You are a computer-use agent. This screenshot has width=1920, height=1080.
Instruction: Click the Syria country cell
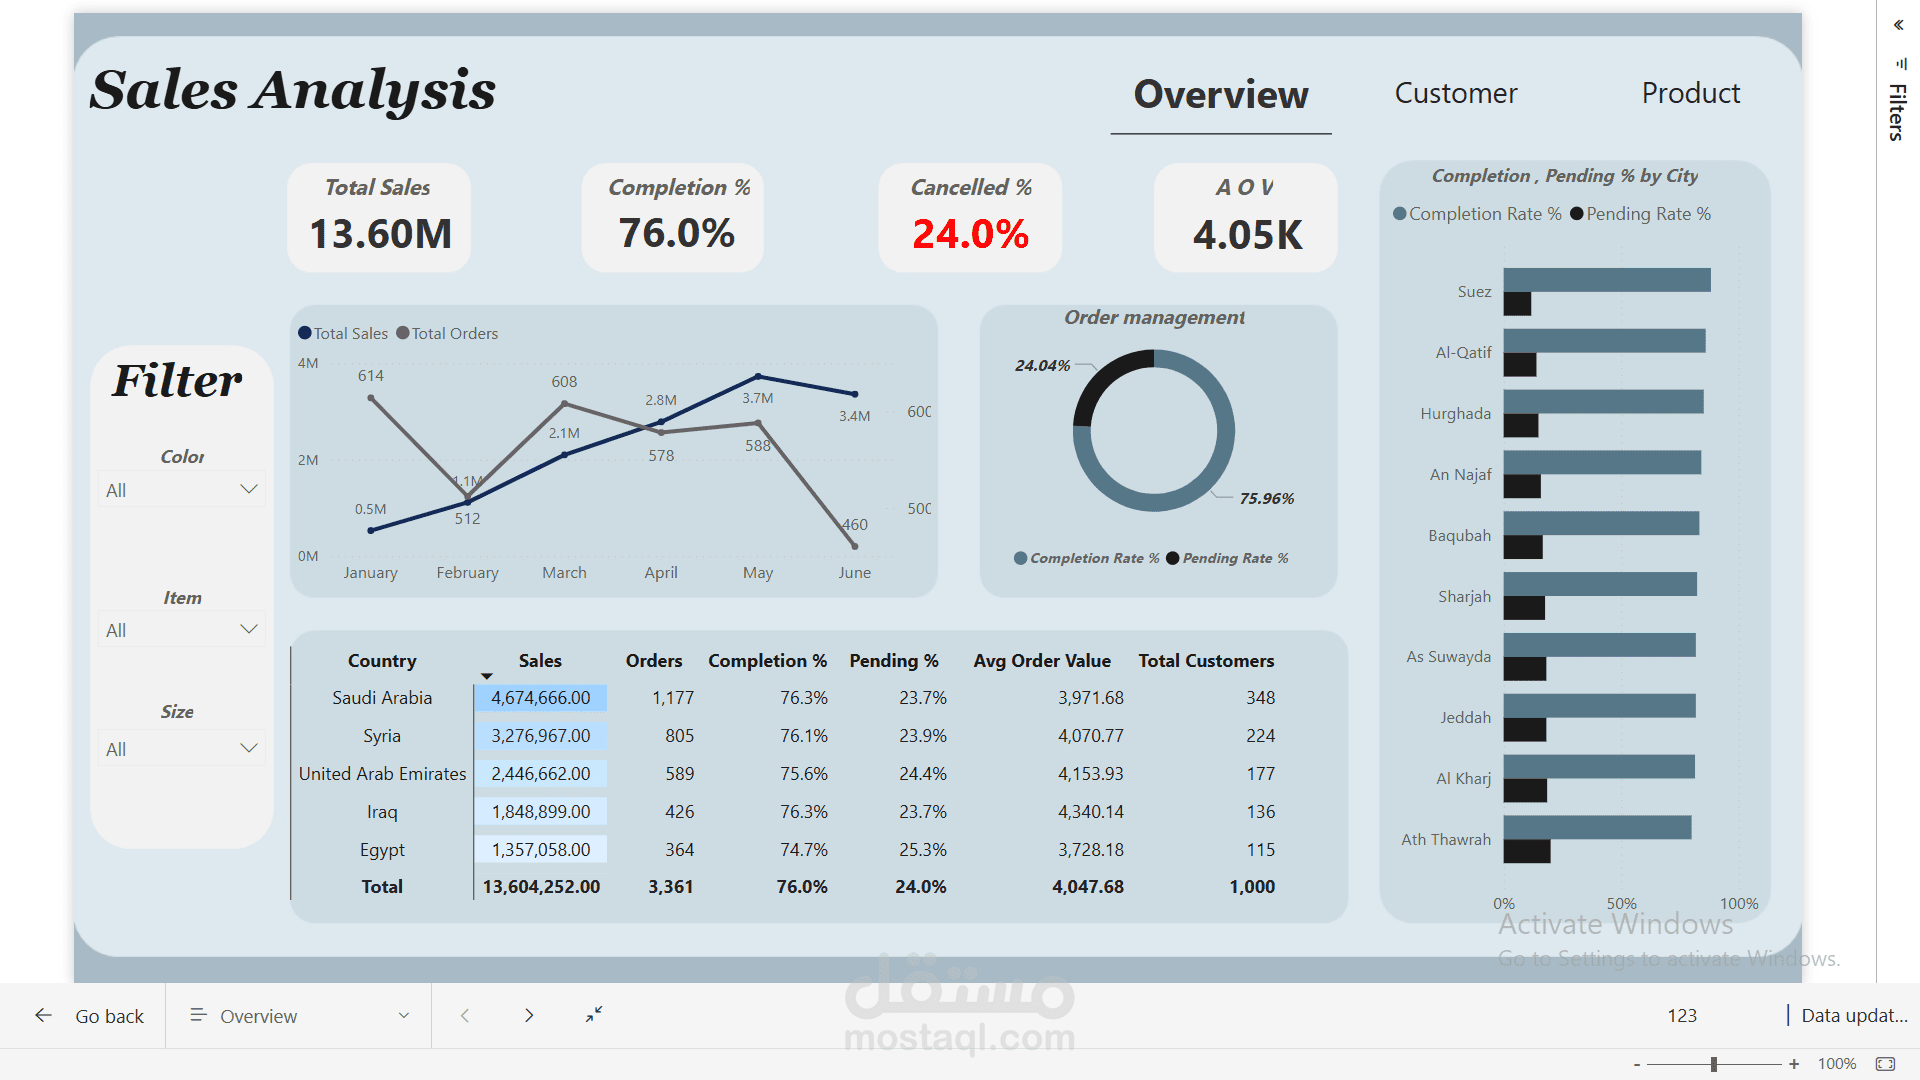382,736
